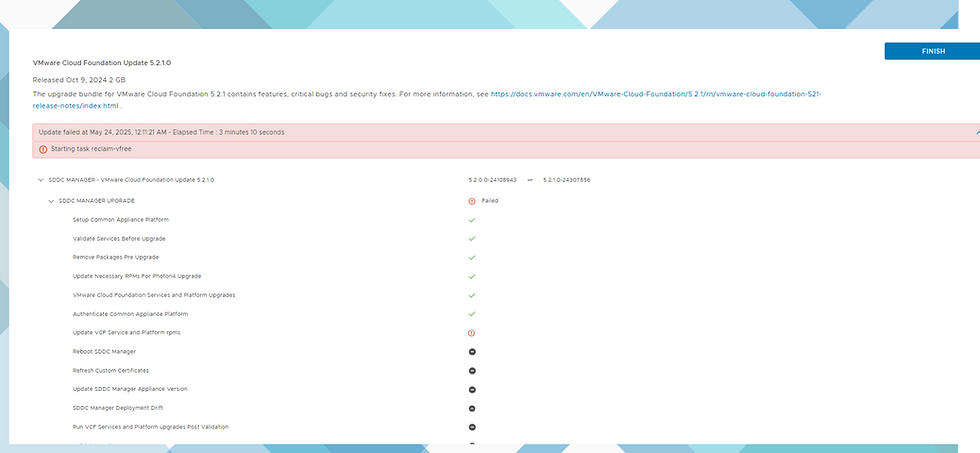Image resolution: width=980 pixels, height=453 pixels.
Task: Click the Update Necessary RPMs For Photon4 Upgrade step
Action: point(137,276)
